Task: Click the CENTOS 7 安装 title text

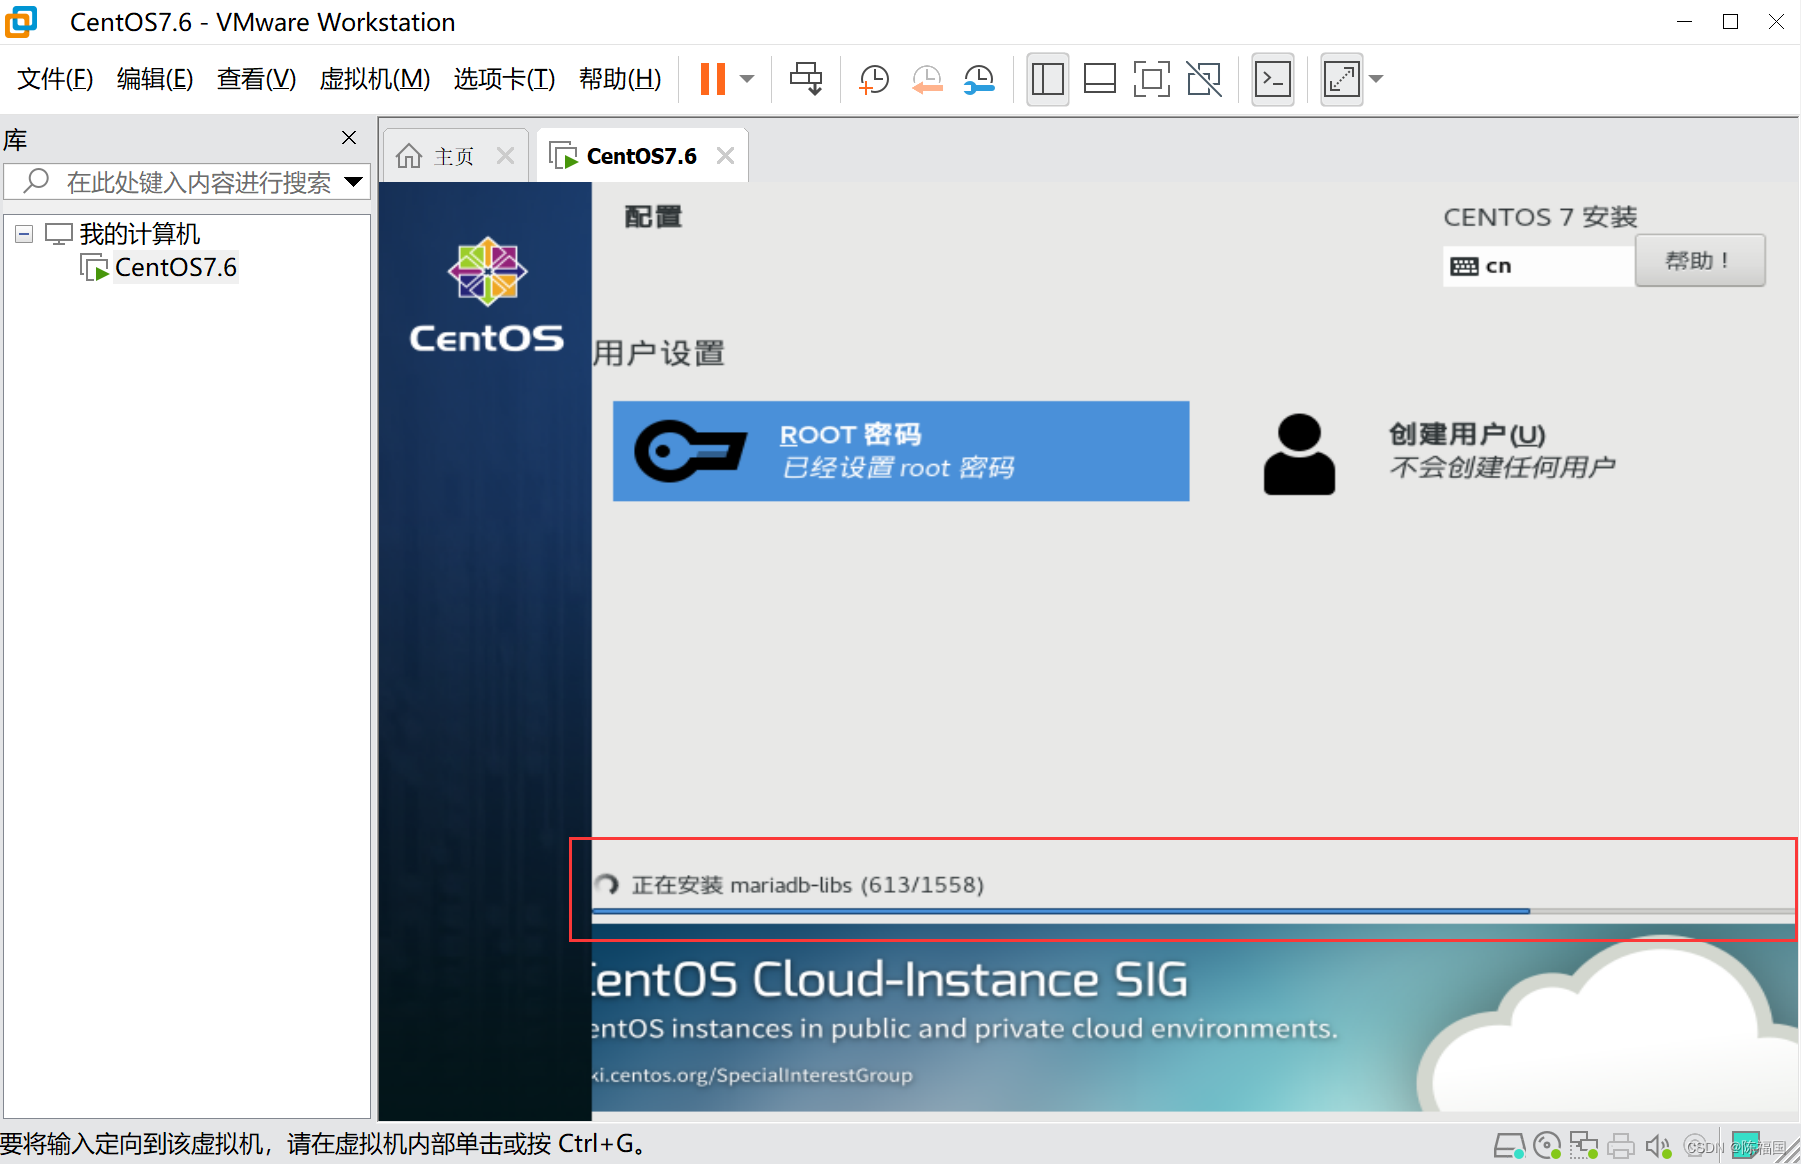Action: point(1540,217)
